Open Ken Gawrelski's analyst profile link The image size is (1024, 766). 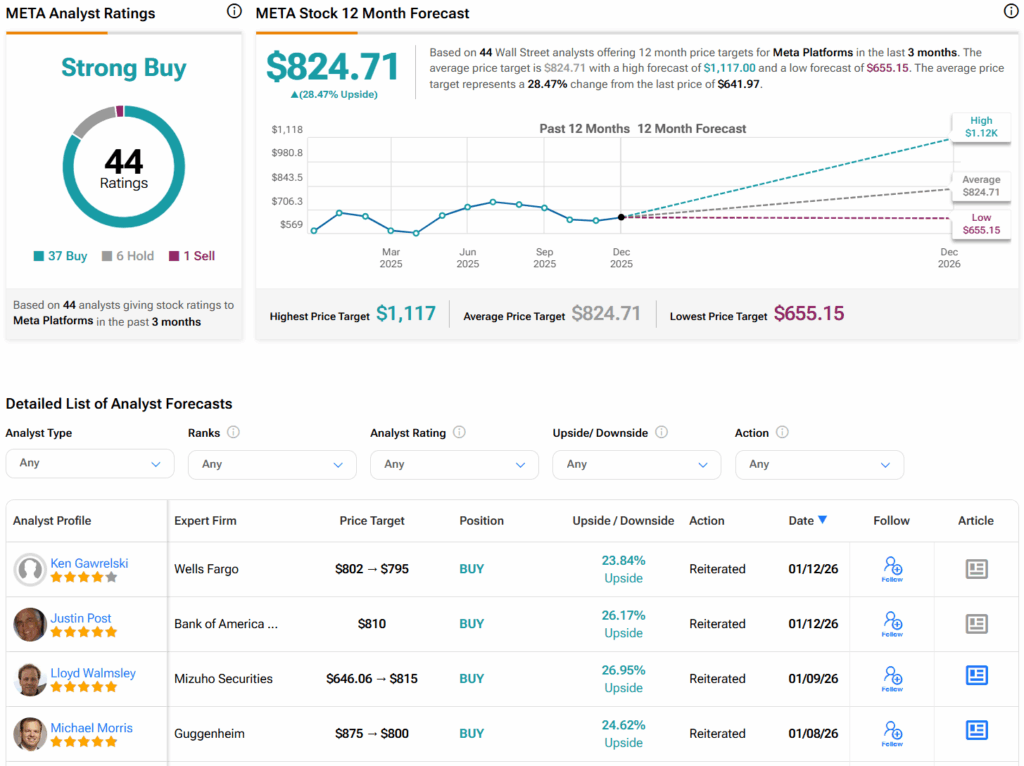pyautogui.click(x=89, y=563)
